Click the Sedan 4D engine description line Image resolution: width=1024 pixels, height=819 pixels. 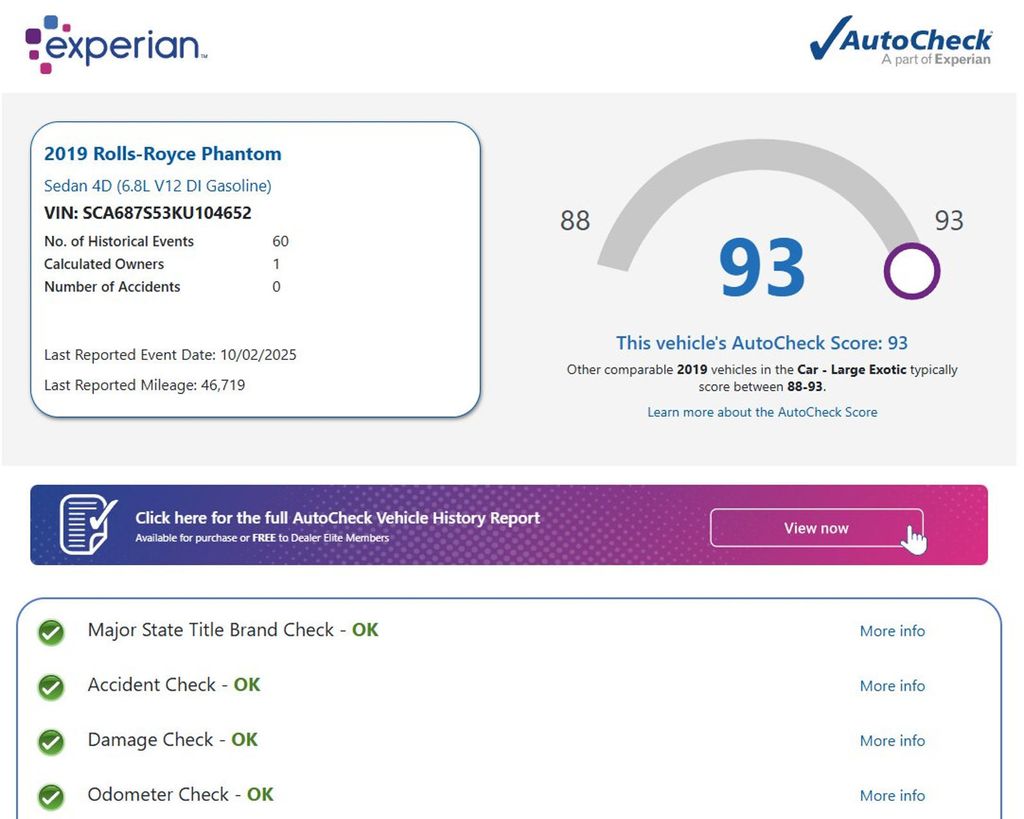158,186
